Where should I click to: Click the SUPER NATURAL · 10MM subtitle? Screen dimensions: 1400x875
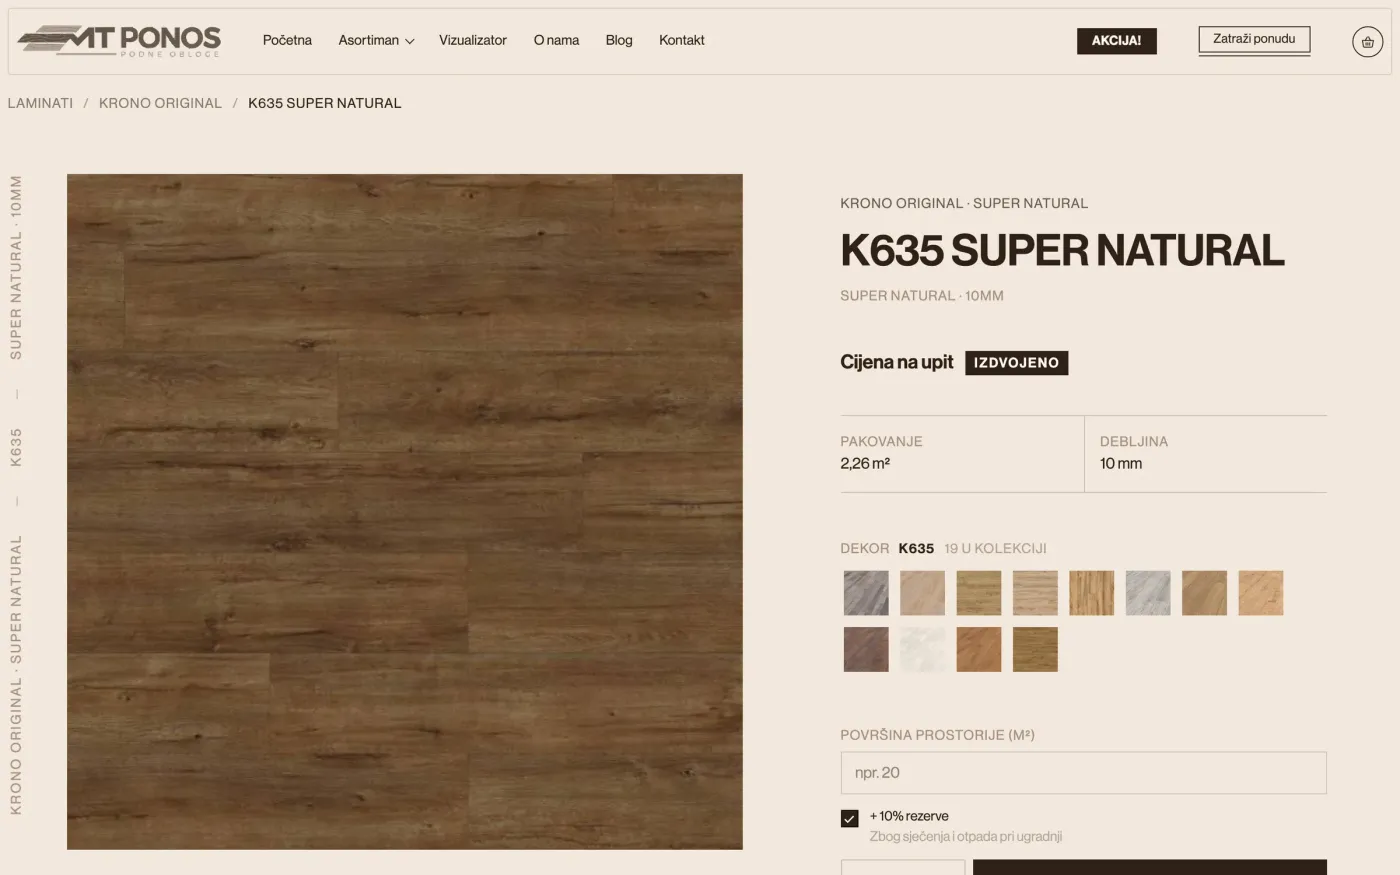point(922,296)
